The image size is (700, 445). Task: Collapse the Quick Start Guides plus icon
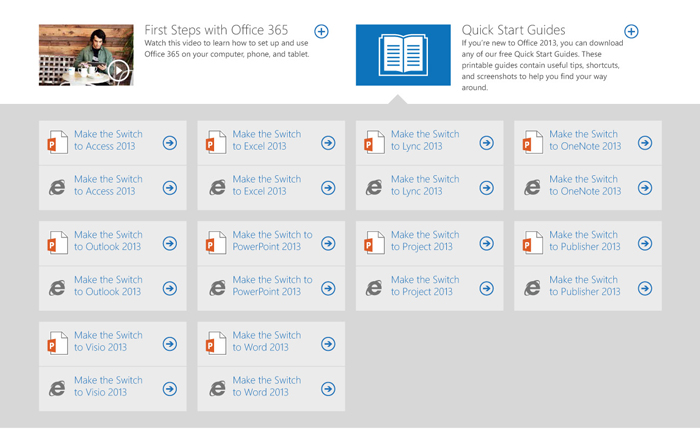pos(631,31)
